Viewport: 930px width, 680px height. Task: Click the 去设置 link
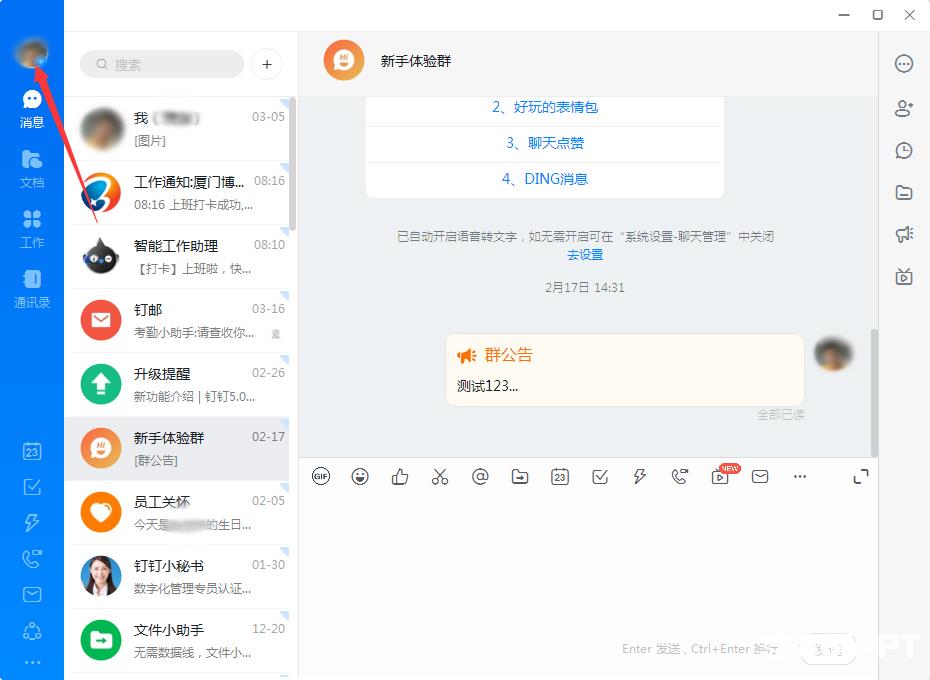(585, 255)
